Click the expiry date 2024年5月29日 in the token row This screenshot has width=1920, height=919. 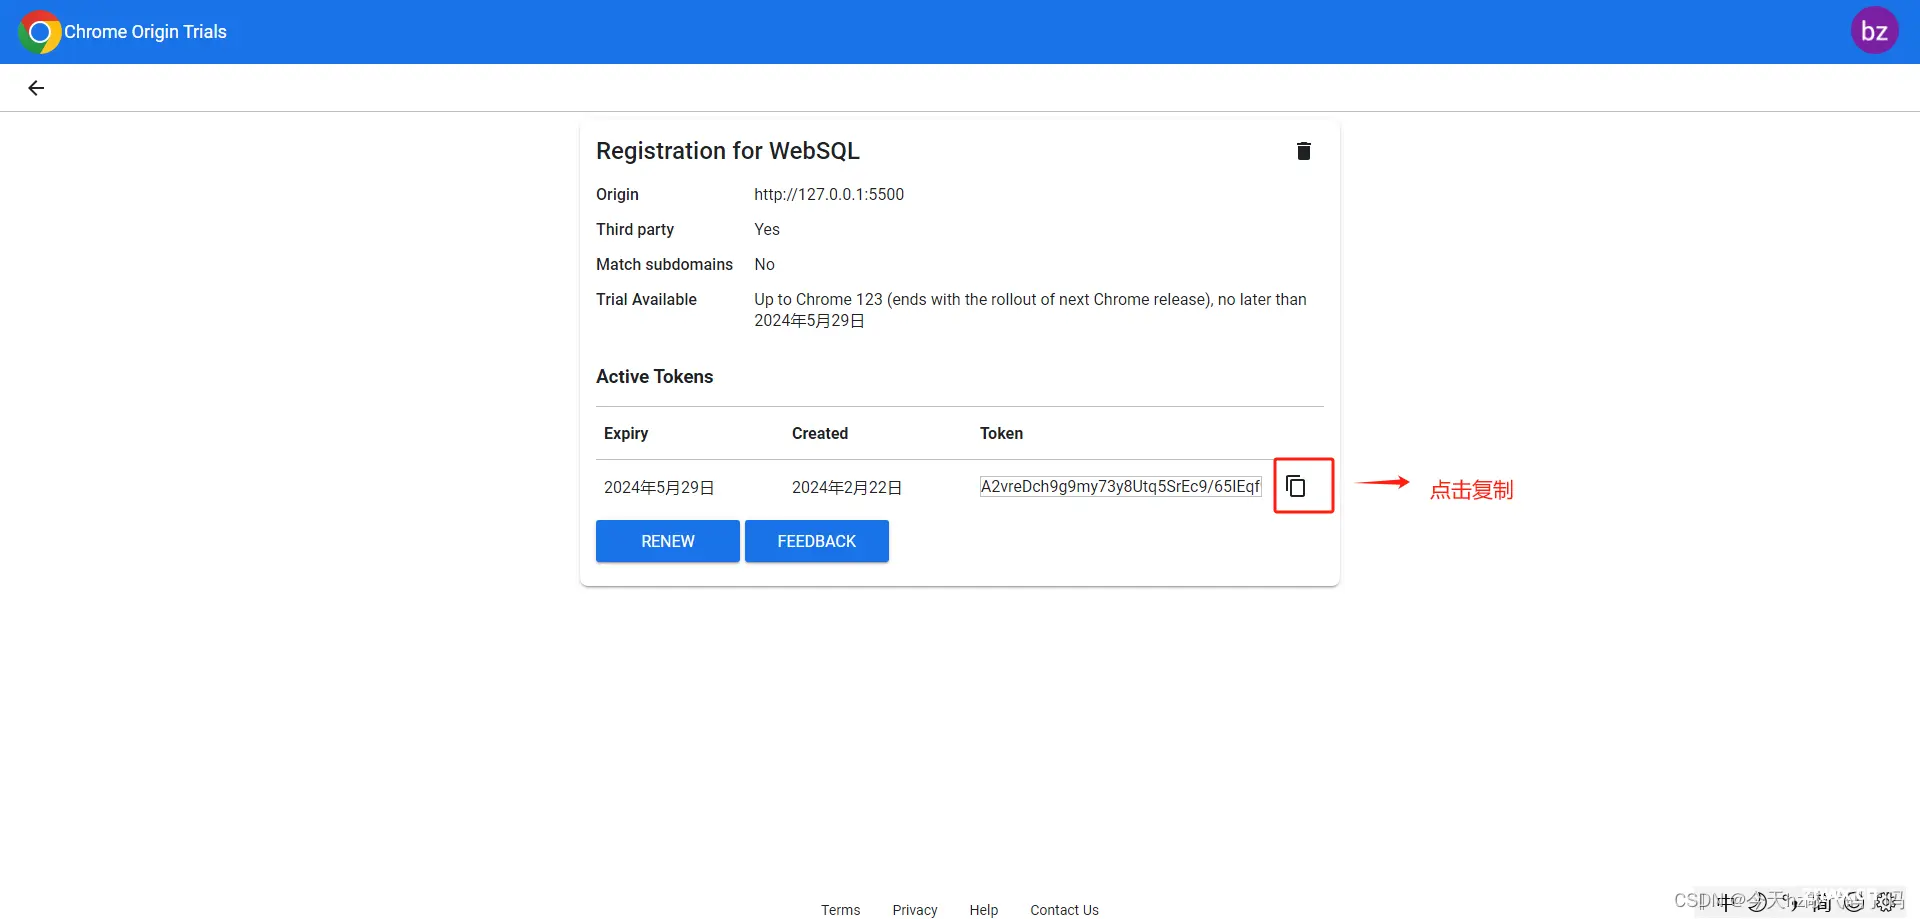659,488
